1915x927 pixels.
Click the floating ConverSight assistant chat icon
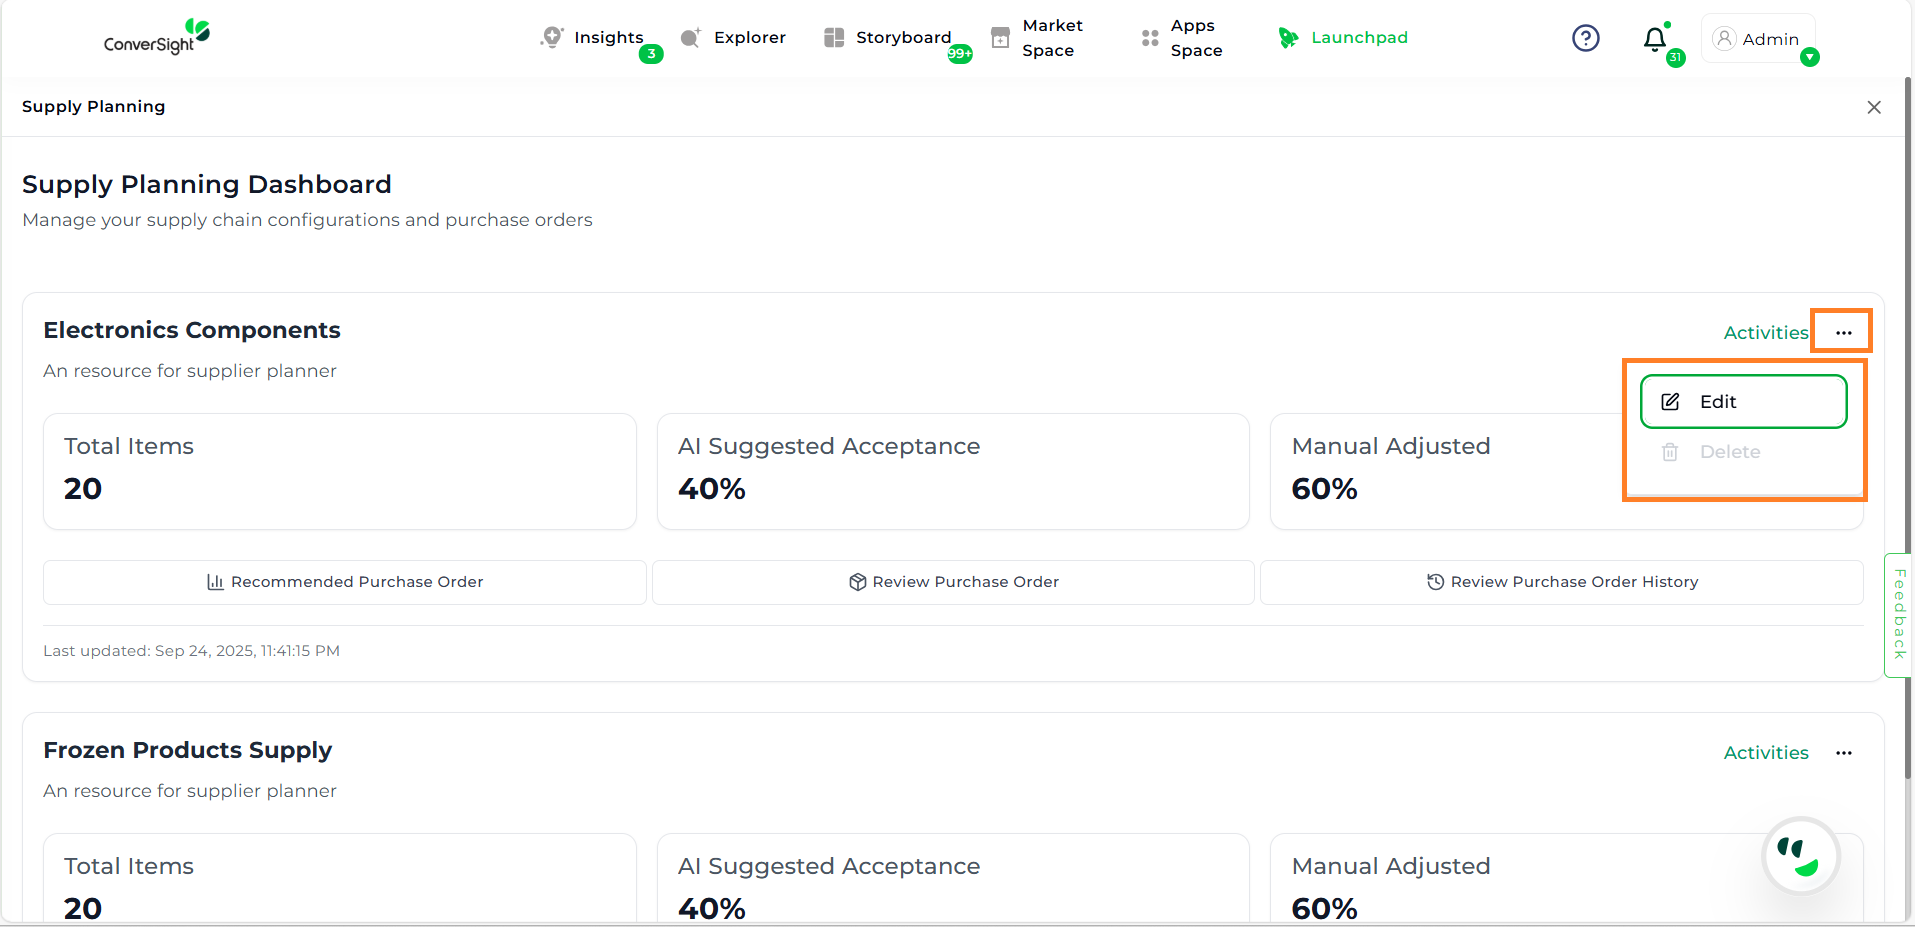click(1800, 856)
